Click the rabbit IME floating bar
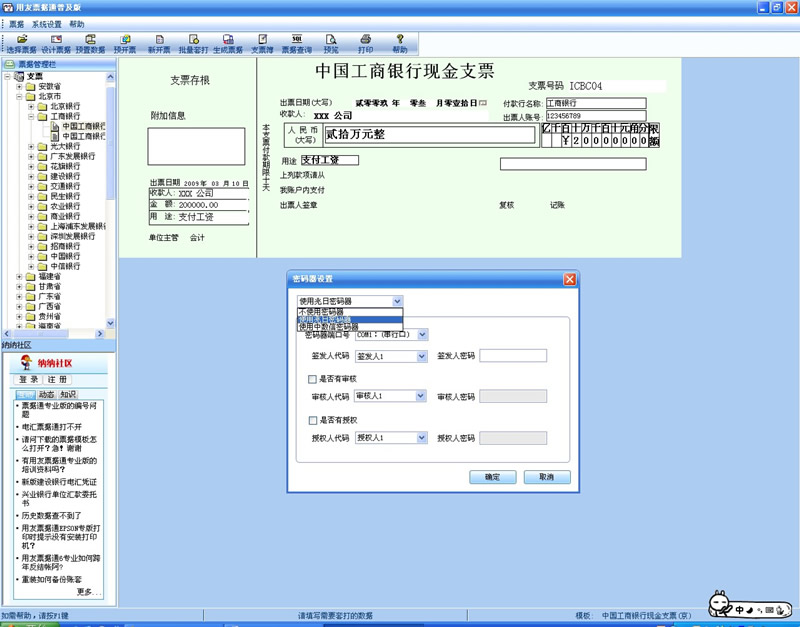This screenshot has height=627, width=800. pos(750,604)
